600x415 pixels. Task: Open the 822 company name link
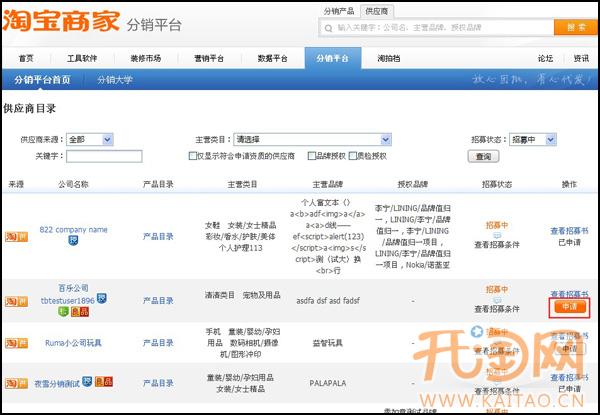tap(73, 230)
